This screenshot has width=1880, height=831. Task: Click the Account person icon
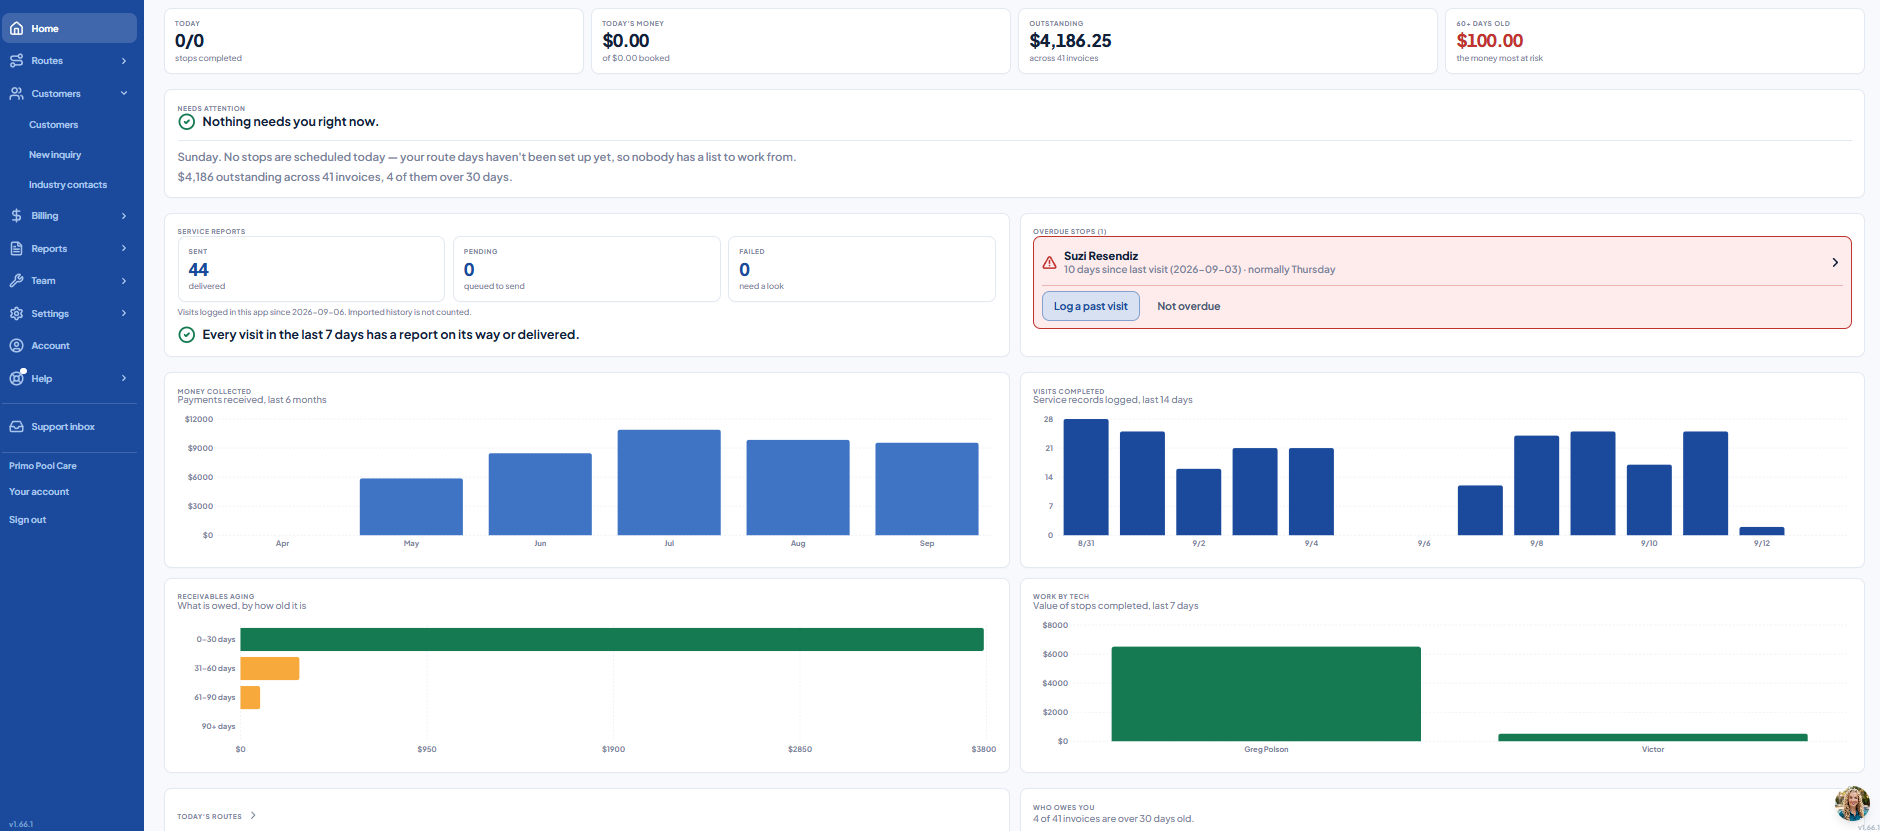click(16, 346)
